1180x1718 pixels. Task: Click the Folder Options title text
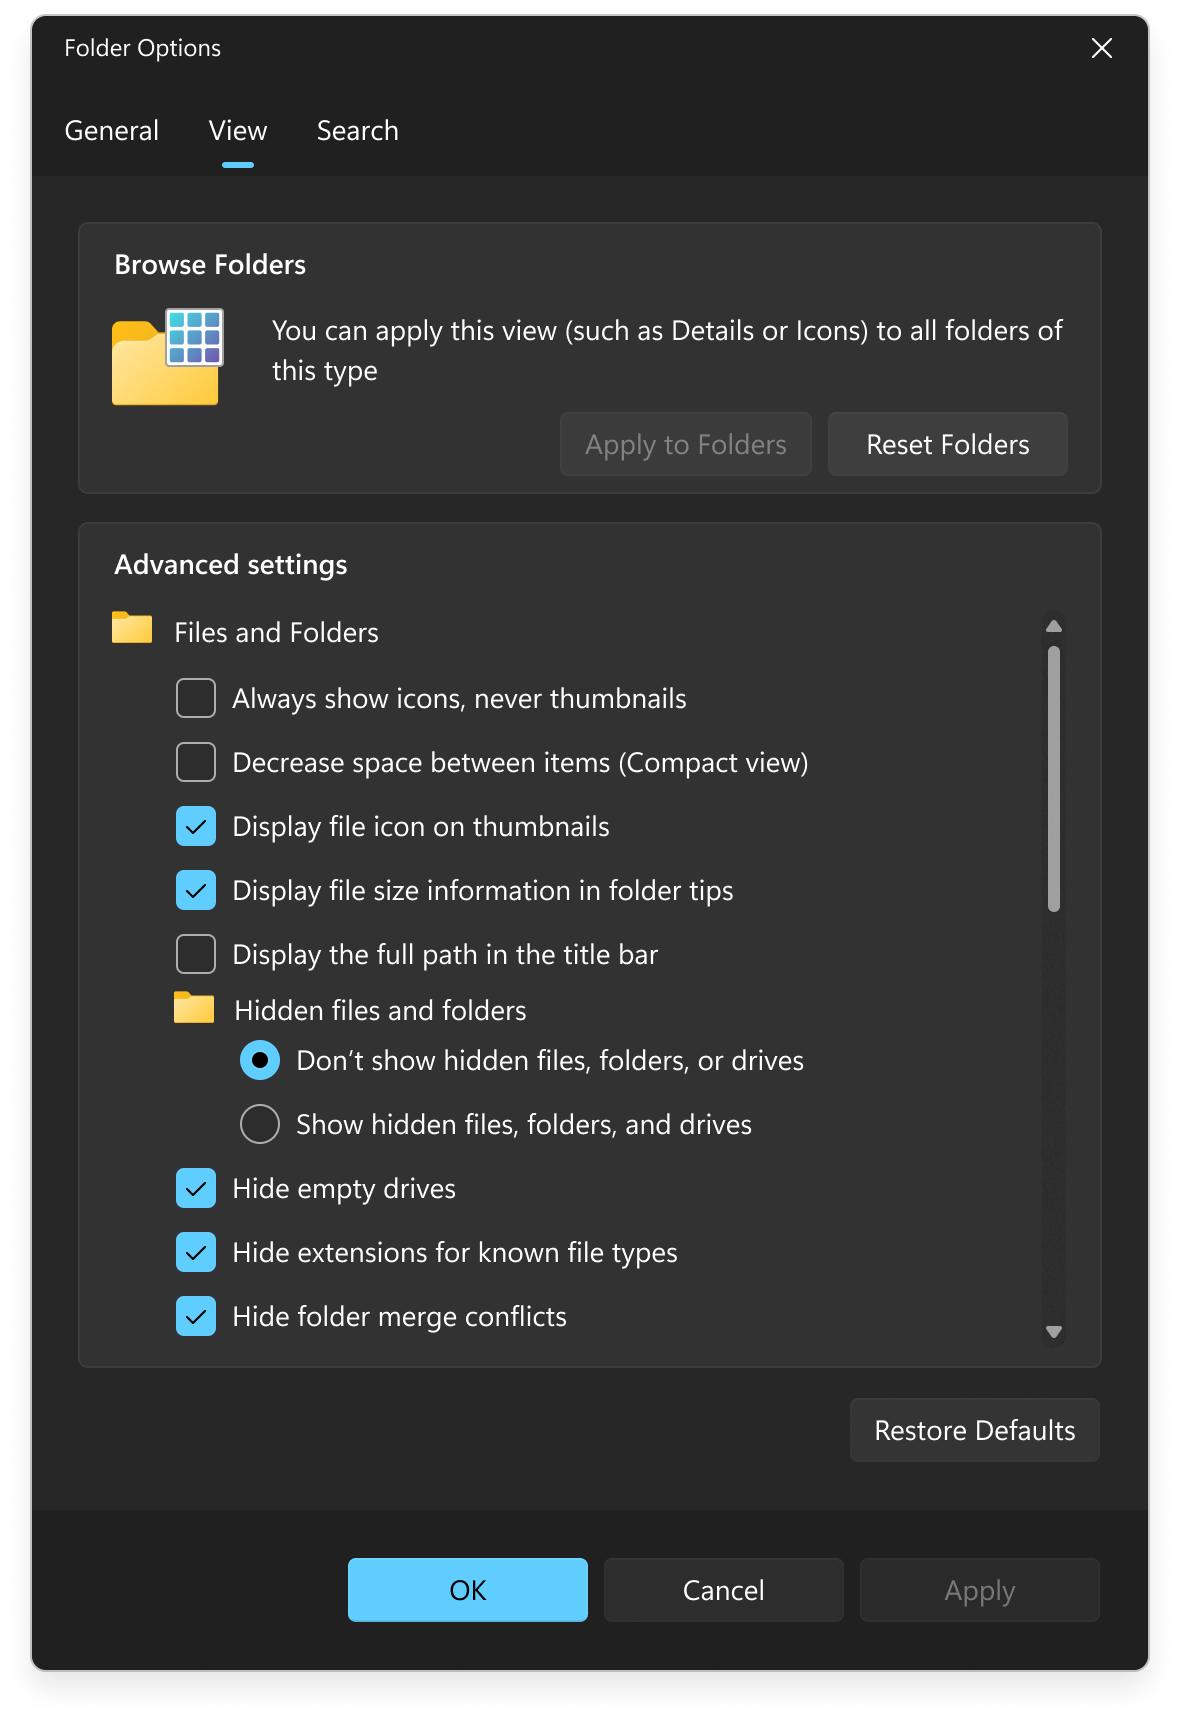143,48
